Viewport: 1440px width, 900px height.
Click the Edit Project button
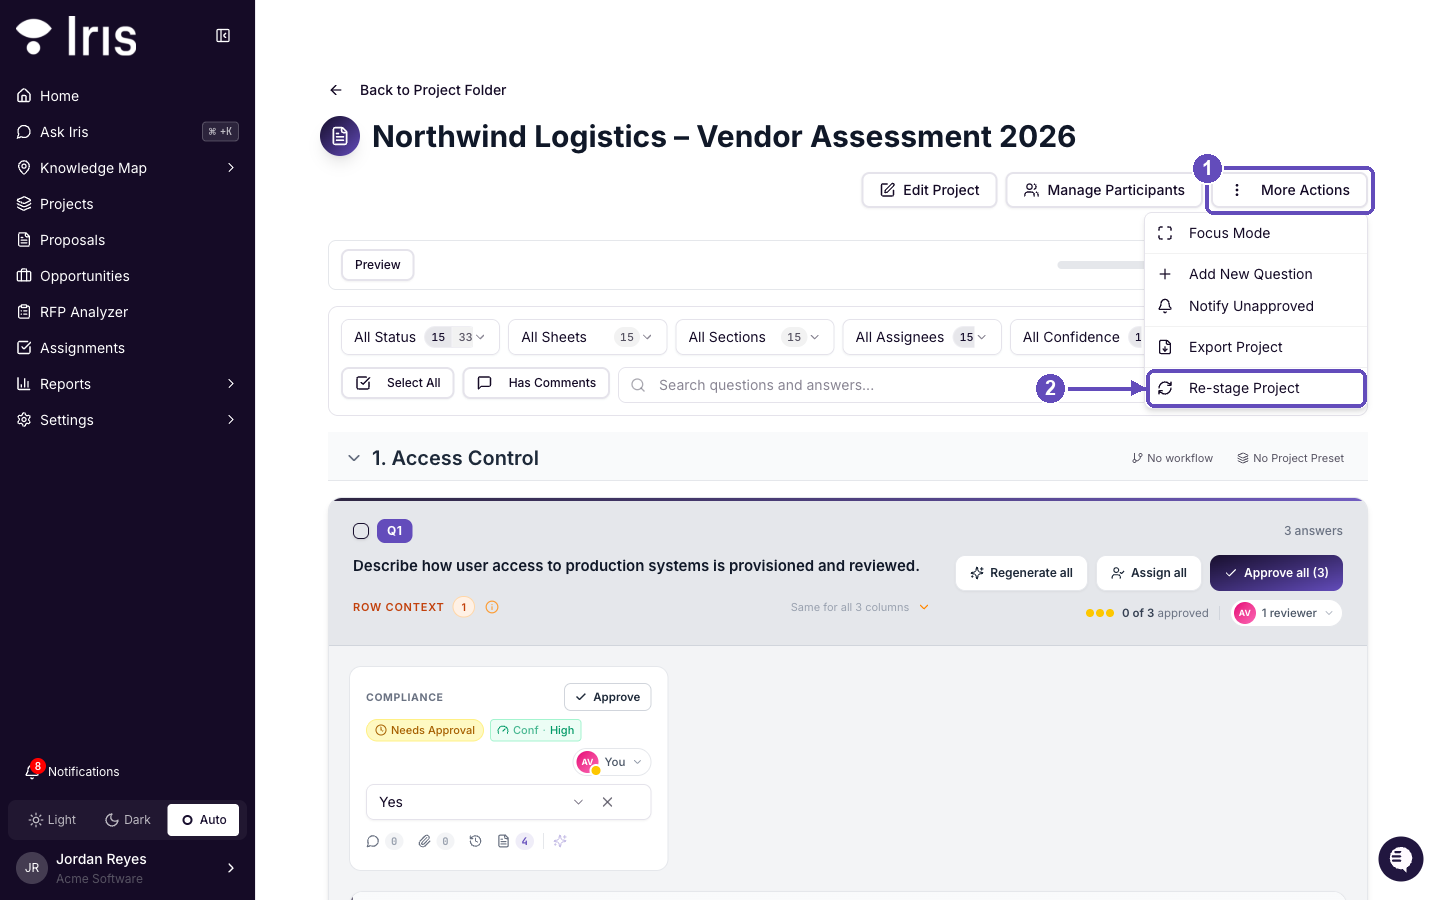[x=929, y=190]
